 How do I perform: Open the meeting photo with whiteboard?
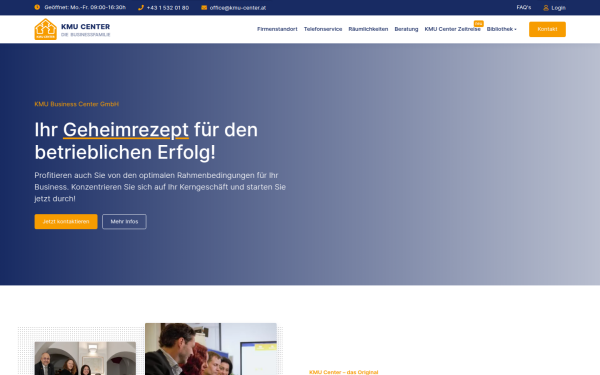[x=211, y=349]
